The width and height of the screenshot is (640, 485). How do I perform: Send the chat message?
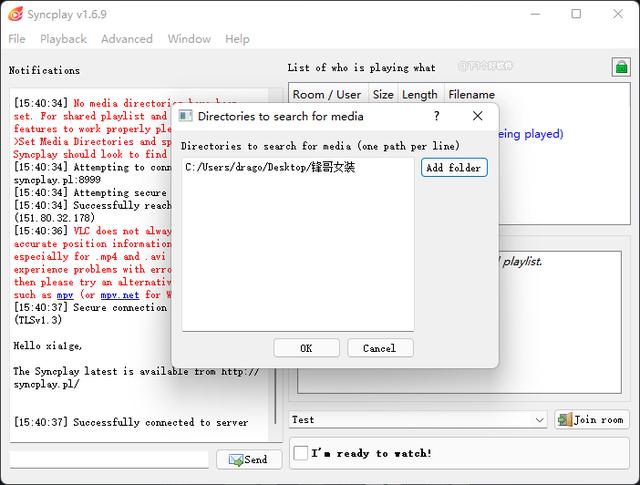249,460
